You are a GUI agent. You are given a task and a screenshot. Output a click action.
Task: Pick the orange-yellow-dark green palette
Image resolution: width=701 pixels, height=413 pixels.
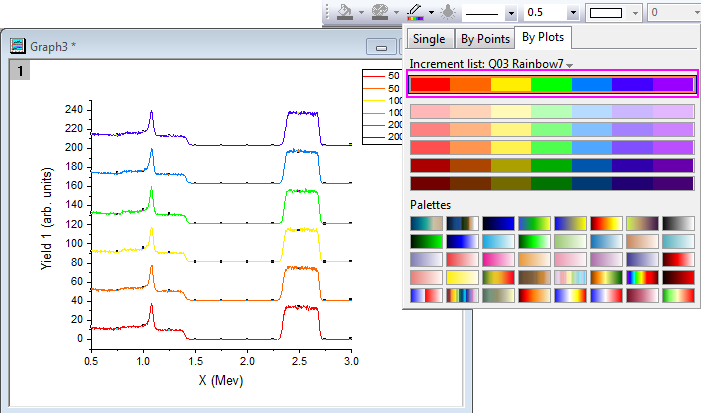click(606, 277)
